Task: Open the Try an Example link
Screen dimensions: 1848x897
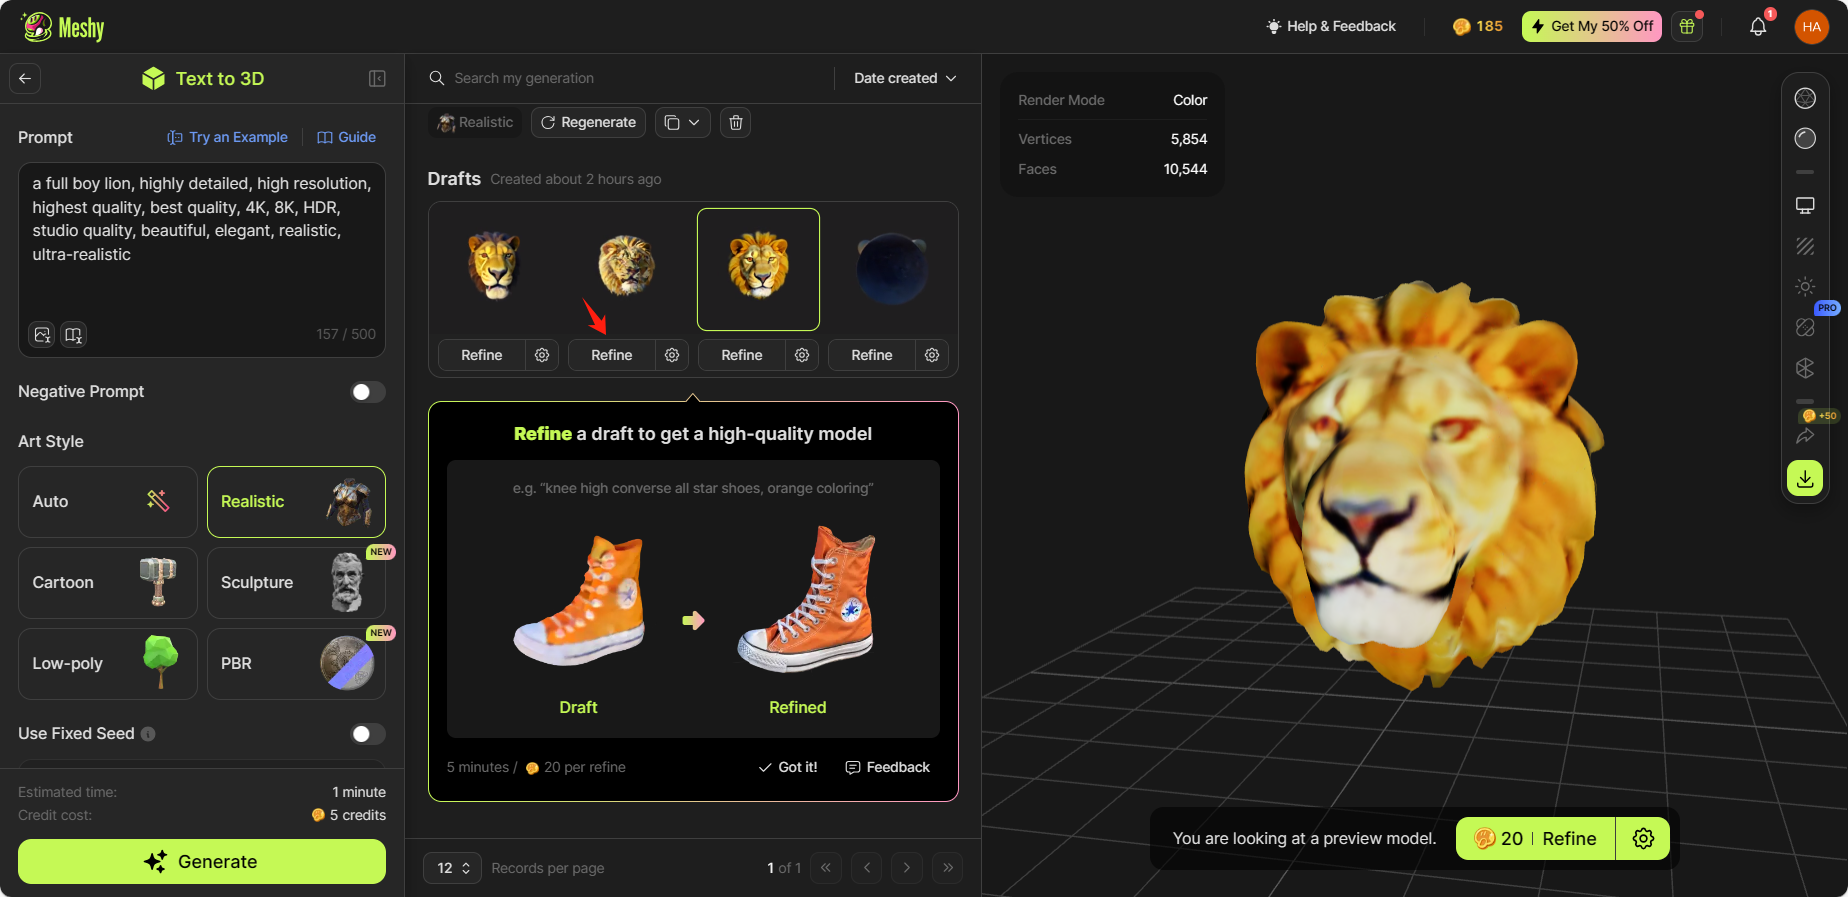Action: click(227, 137)
